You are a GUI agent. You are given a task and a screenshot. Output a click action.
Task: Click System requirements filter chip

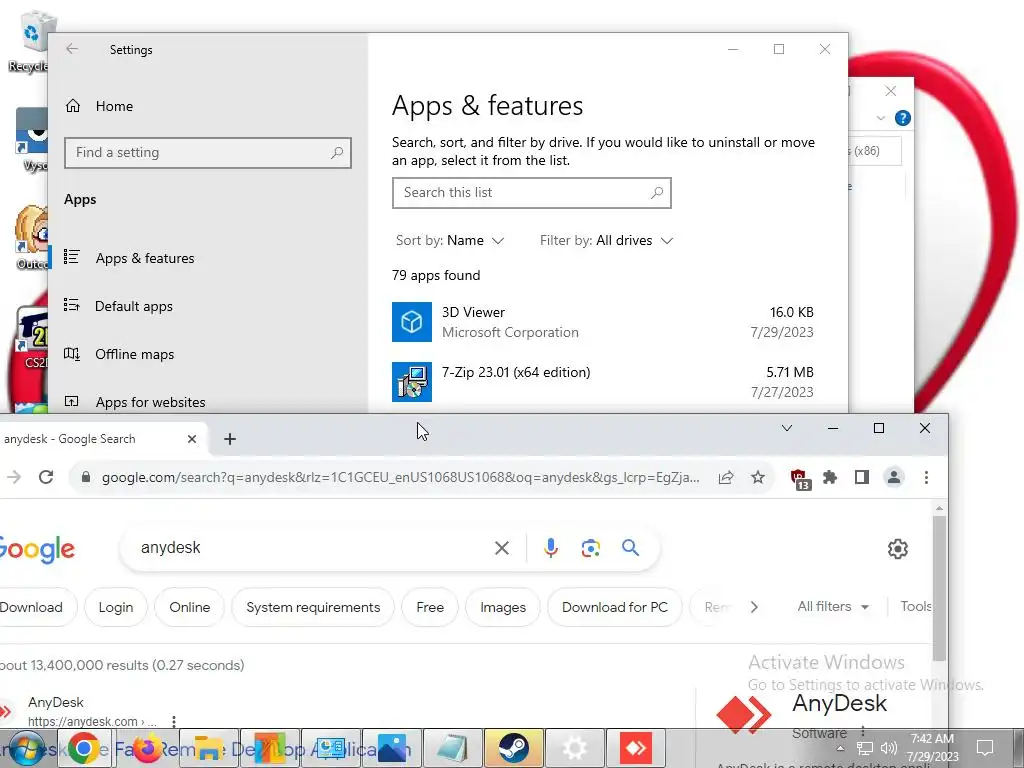coord(313,607)
